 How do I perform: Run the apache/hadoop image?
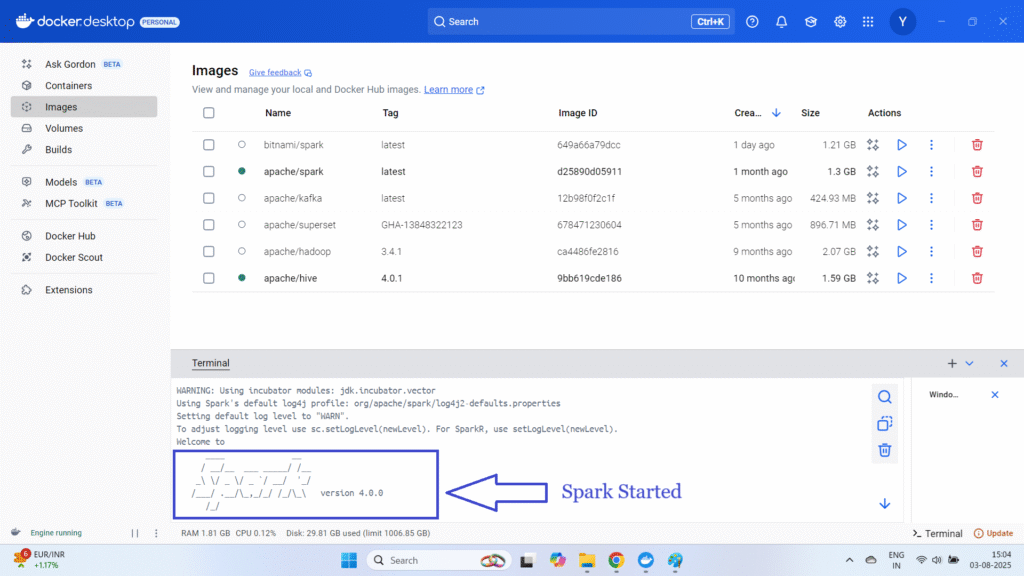coord(902,251)
